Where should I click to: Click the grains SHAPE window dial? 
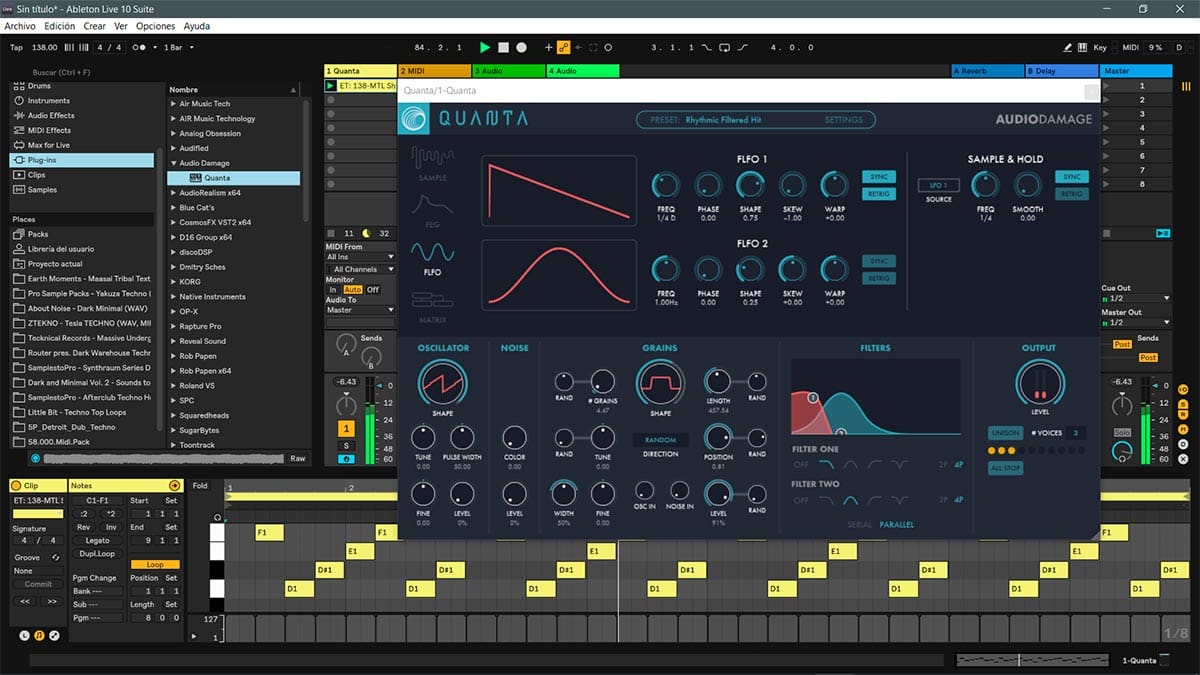[x=659, y=382]
